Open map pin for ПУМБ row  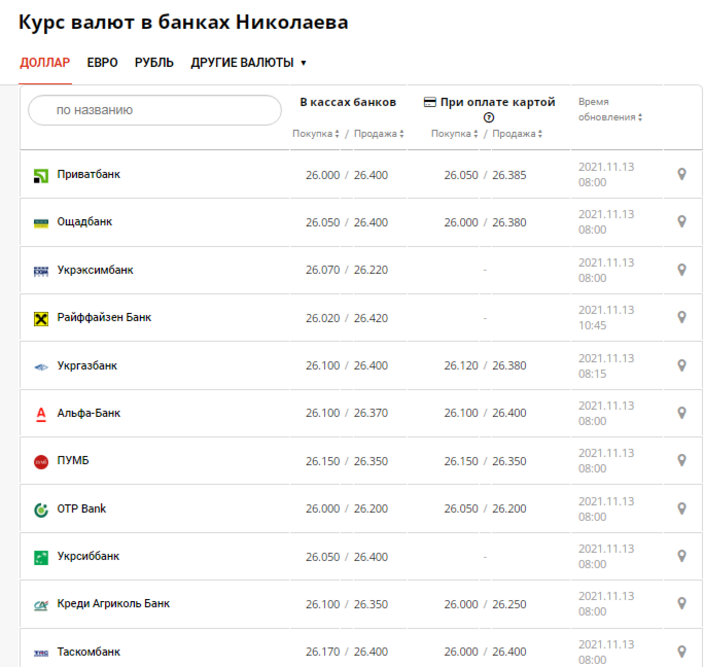(x=682, y=461)
